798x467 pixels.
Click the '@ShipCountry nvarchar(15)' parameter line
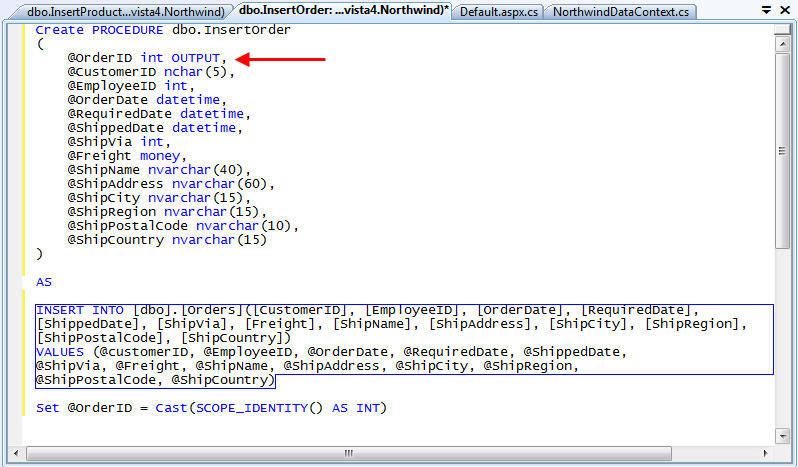pos(167,240)
